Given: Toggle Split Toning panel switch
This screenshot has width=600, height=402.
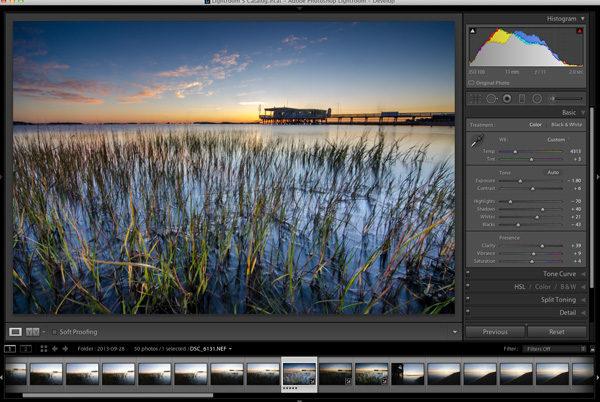Looking at the screenshot, I should [468, 299].
